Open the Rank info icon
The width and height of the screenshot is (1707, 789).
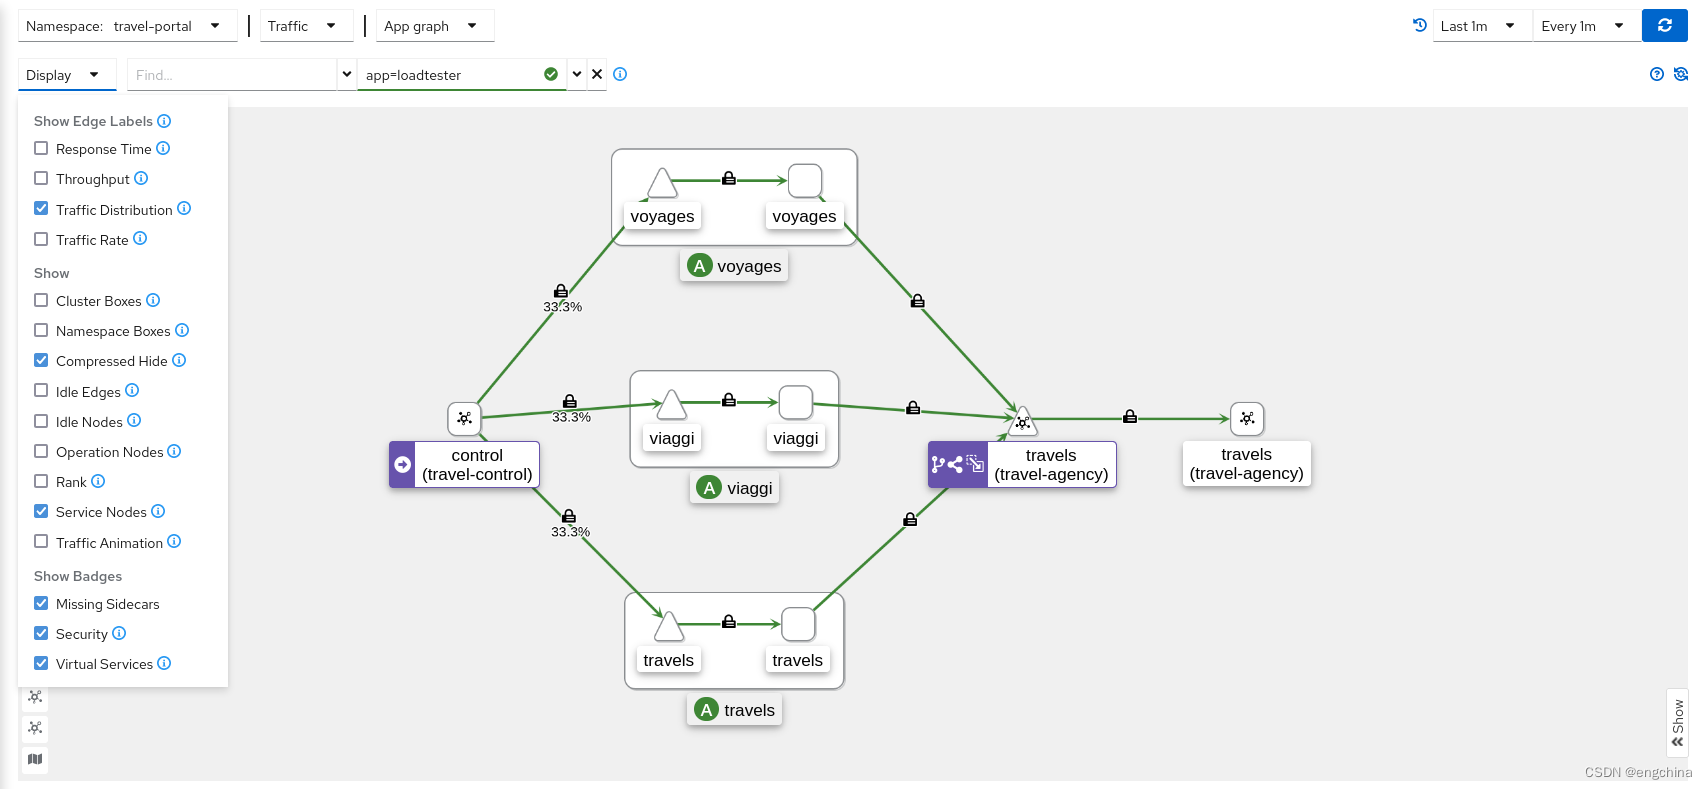pyautogui.click(x=98, y=481)
